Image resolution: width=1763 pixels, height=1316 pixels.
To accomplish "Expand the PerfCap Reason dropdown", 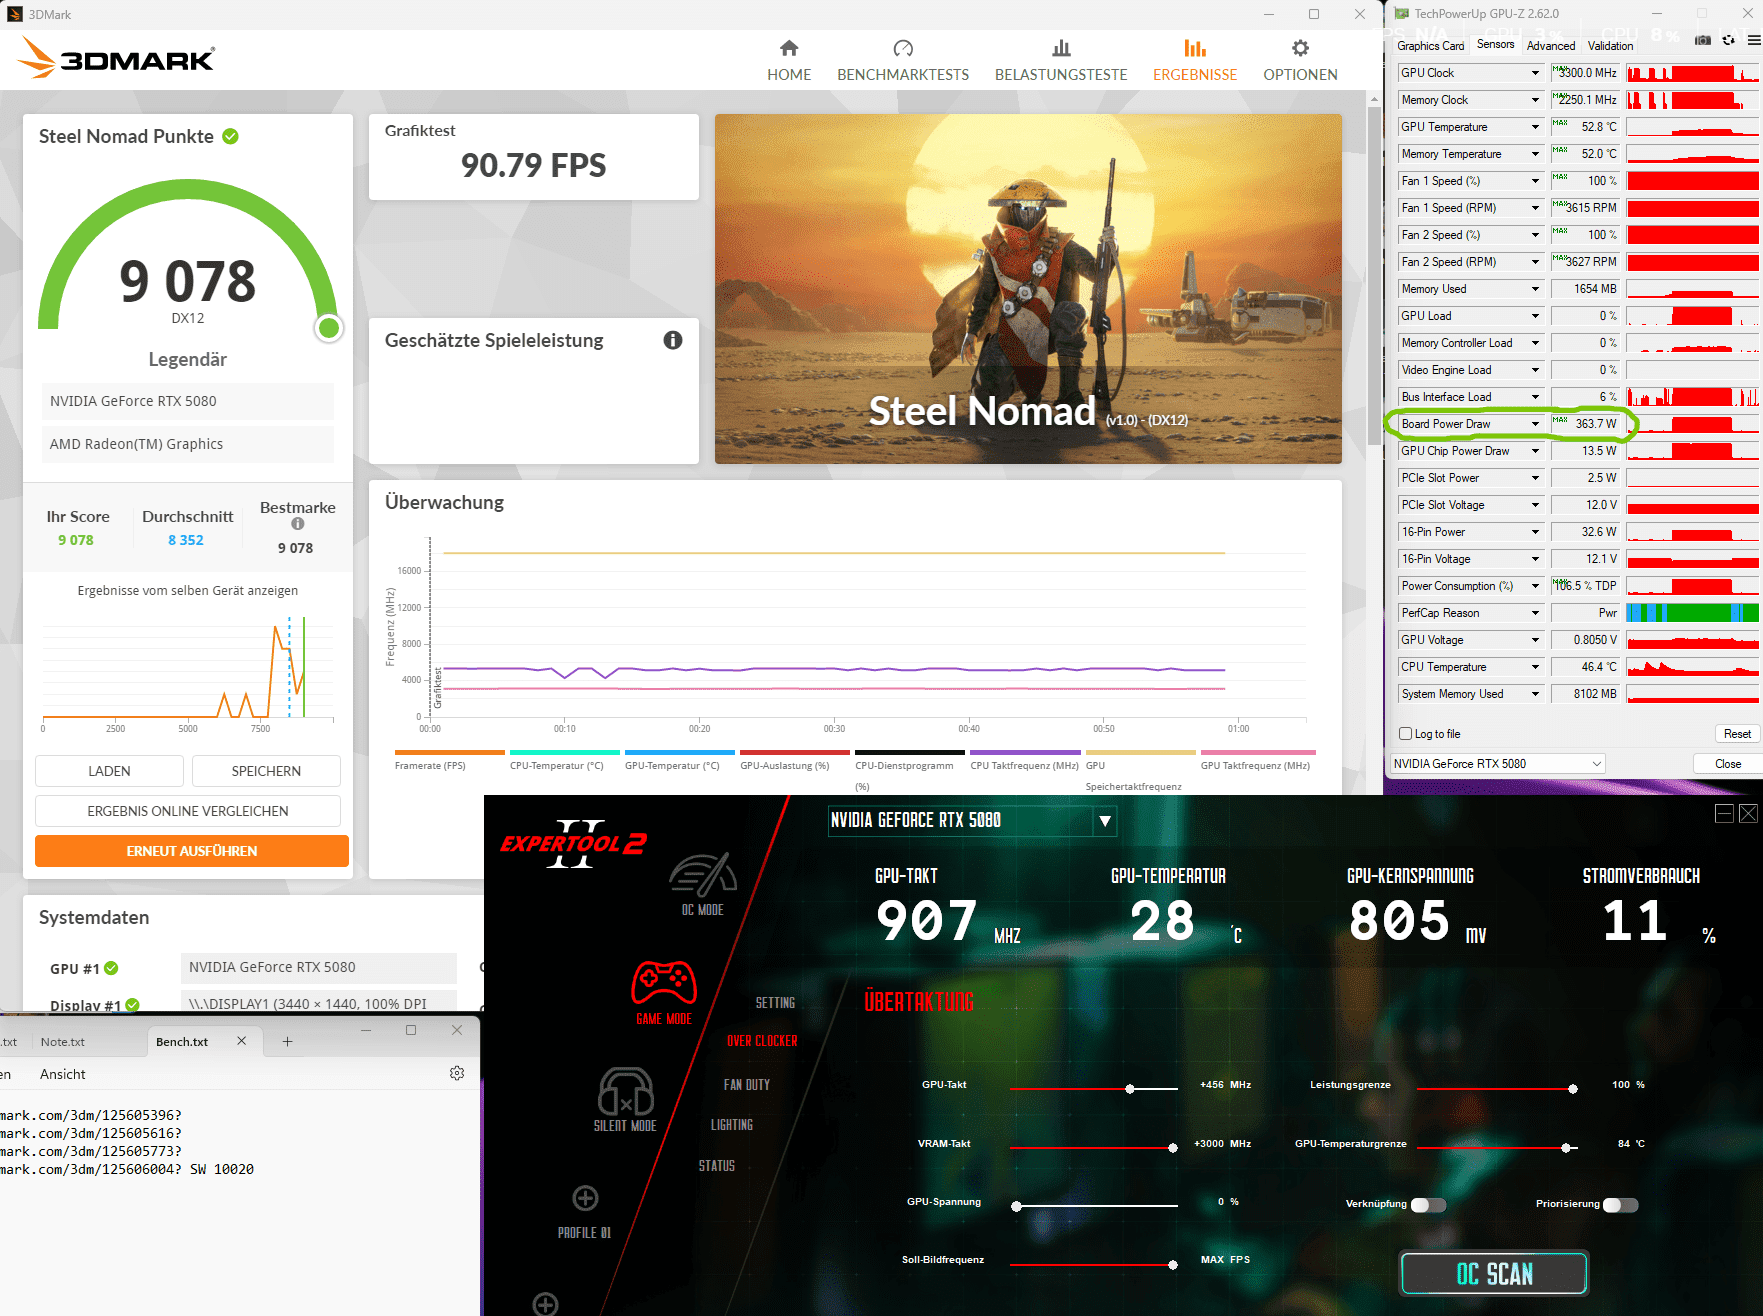I will 1535,613.
